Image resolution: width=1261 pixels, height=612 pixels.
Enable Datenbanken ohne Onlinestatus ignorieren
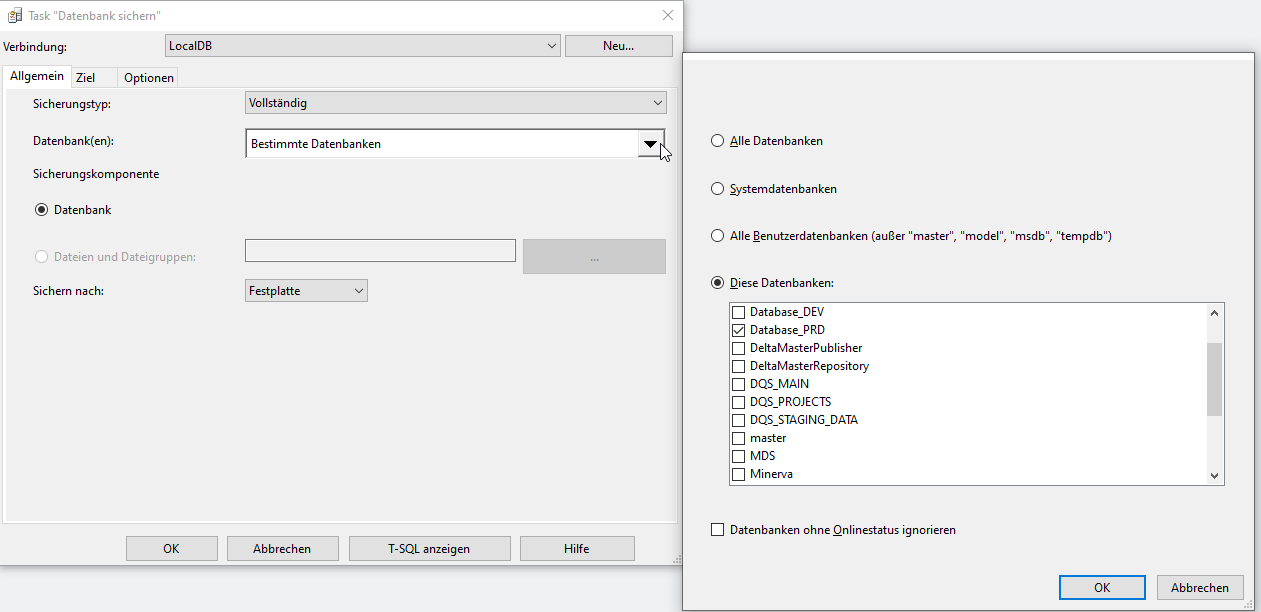click(x=717, y=530)
